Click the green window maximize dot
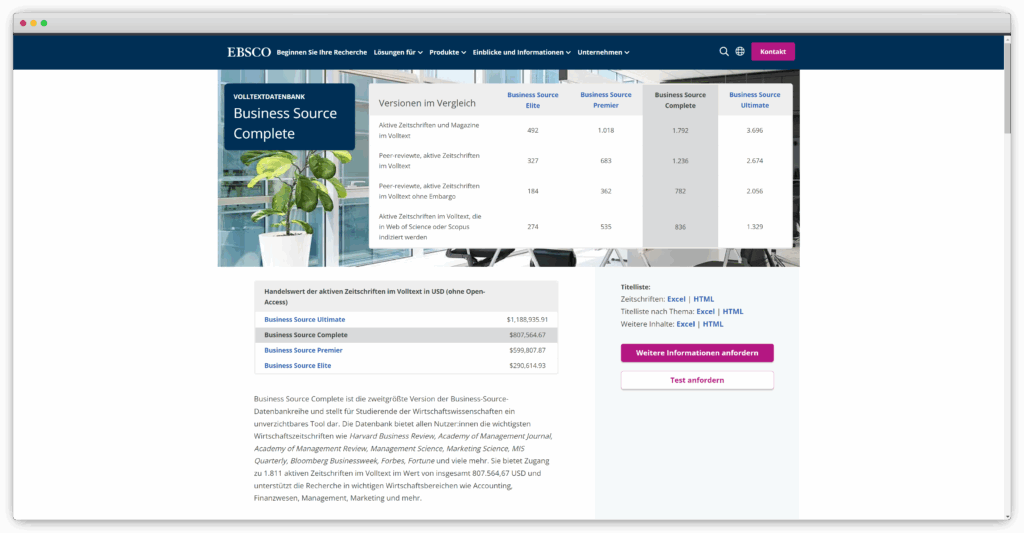The image size is (1024, 533). [44, 23]
